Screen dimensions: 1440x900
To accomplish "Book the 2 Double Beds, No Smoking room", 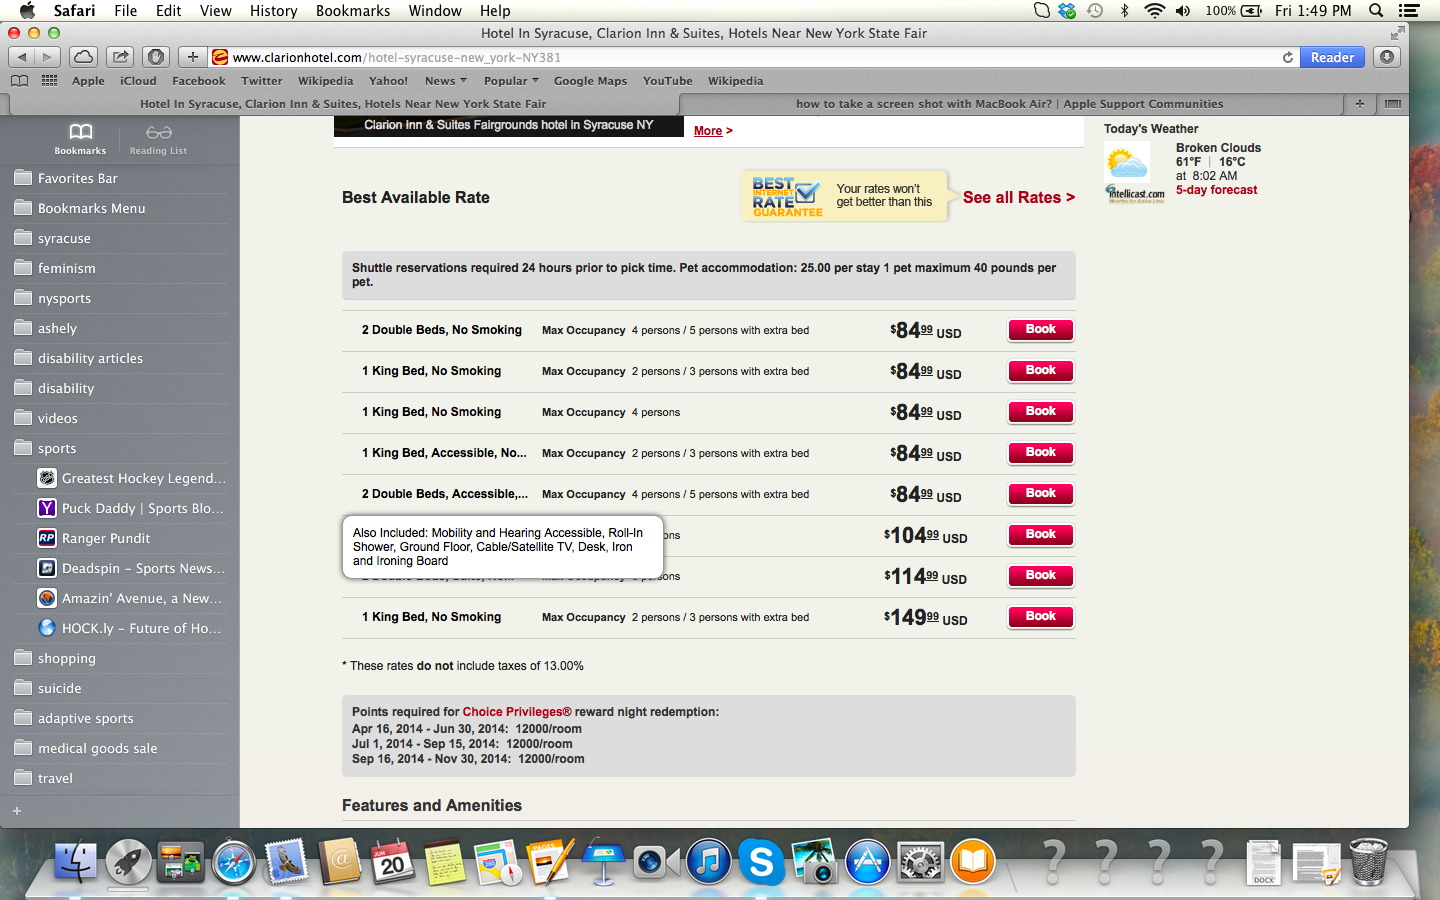I will pyautogui.click(x=1040, y=329).
